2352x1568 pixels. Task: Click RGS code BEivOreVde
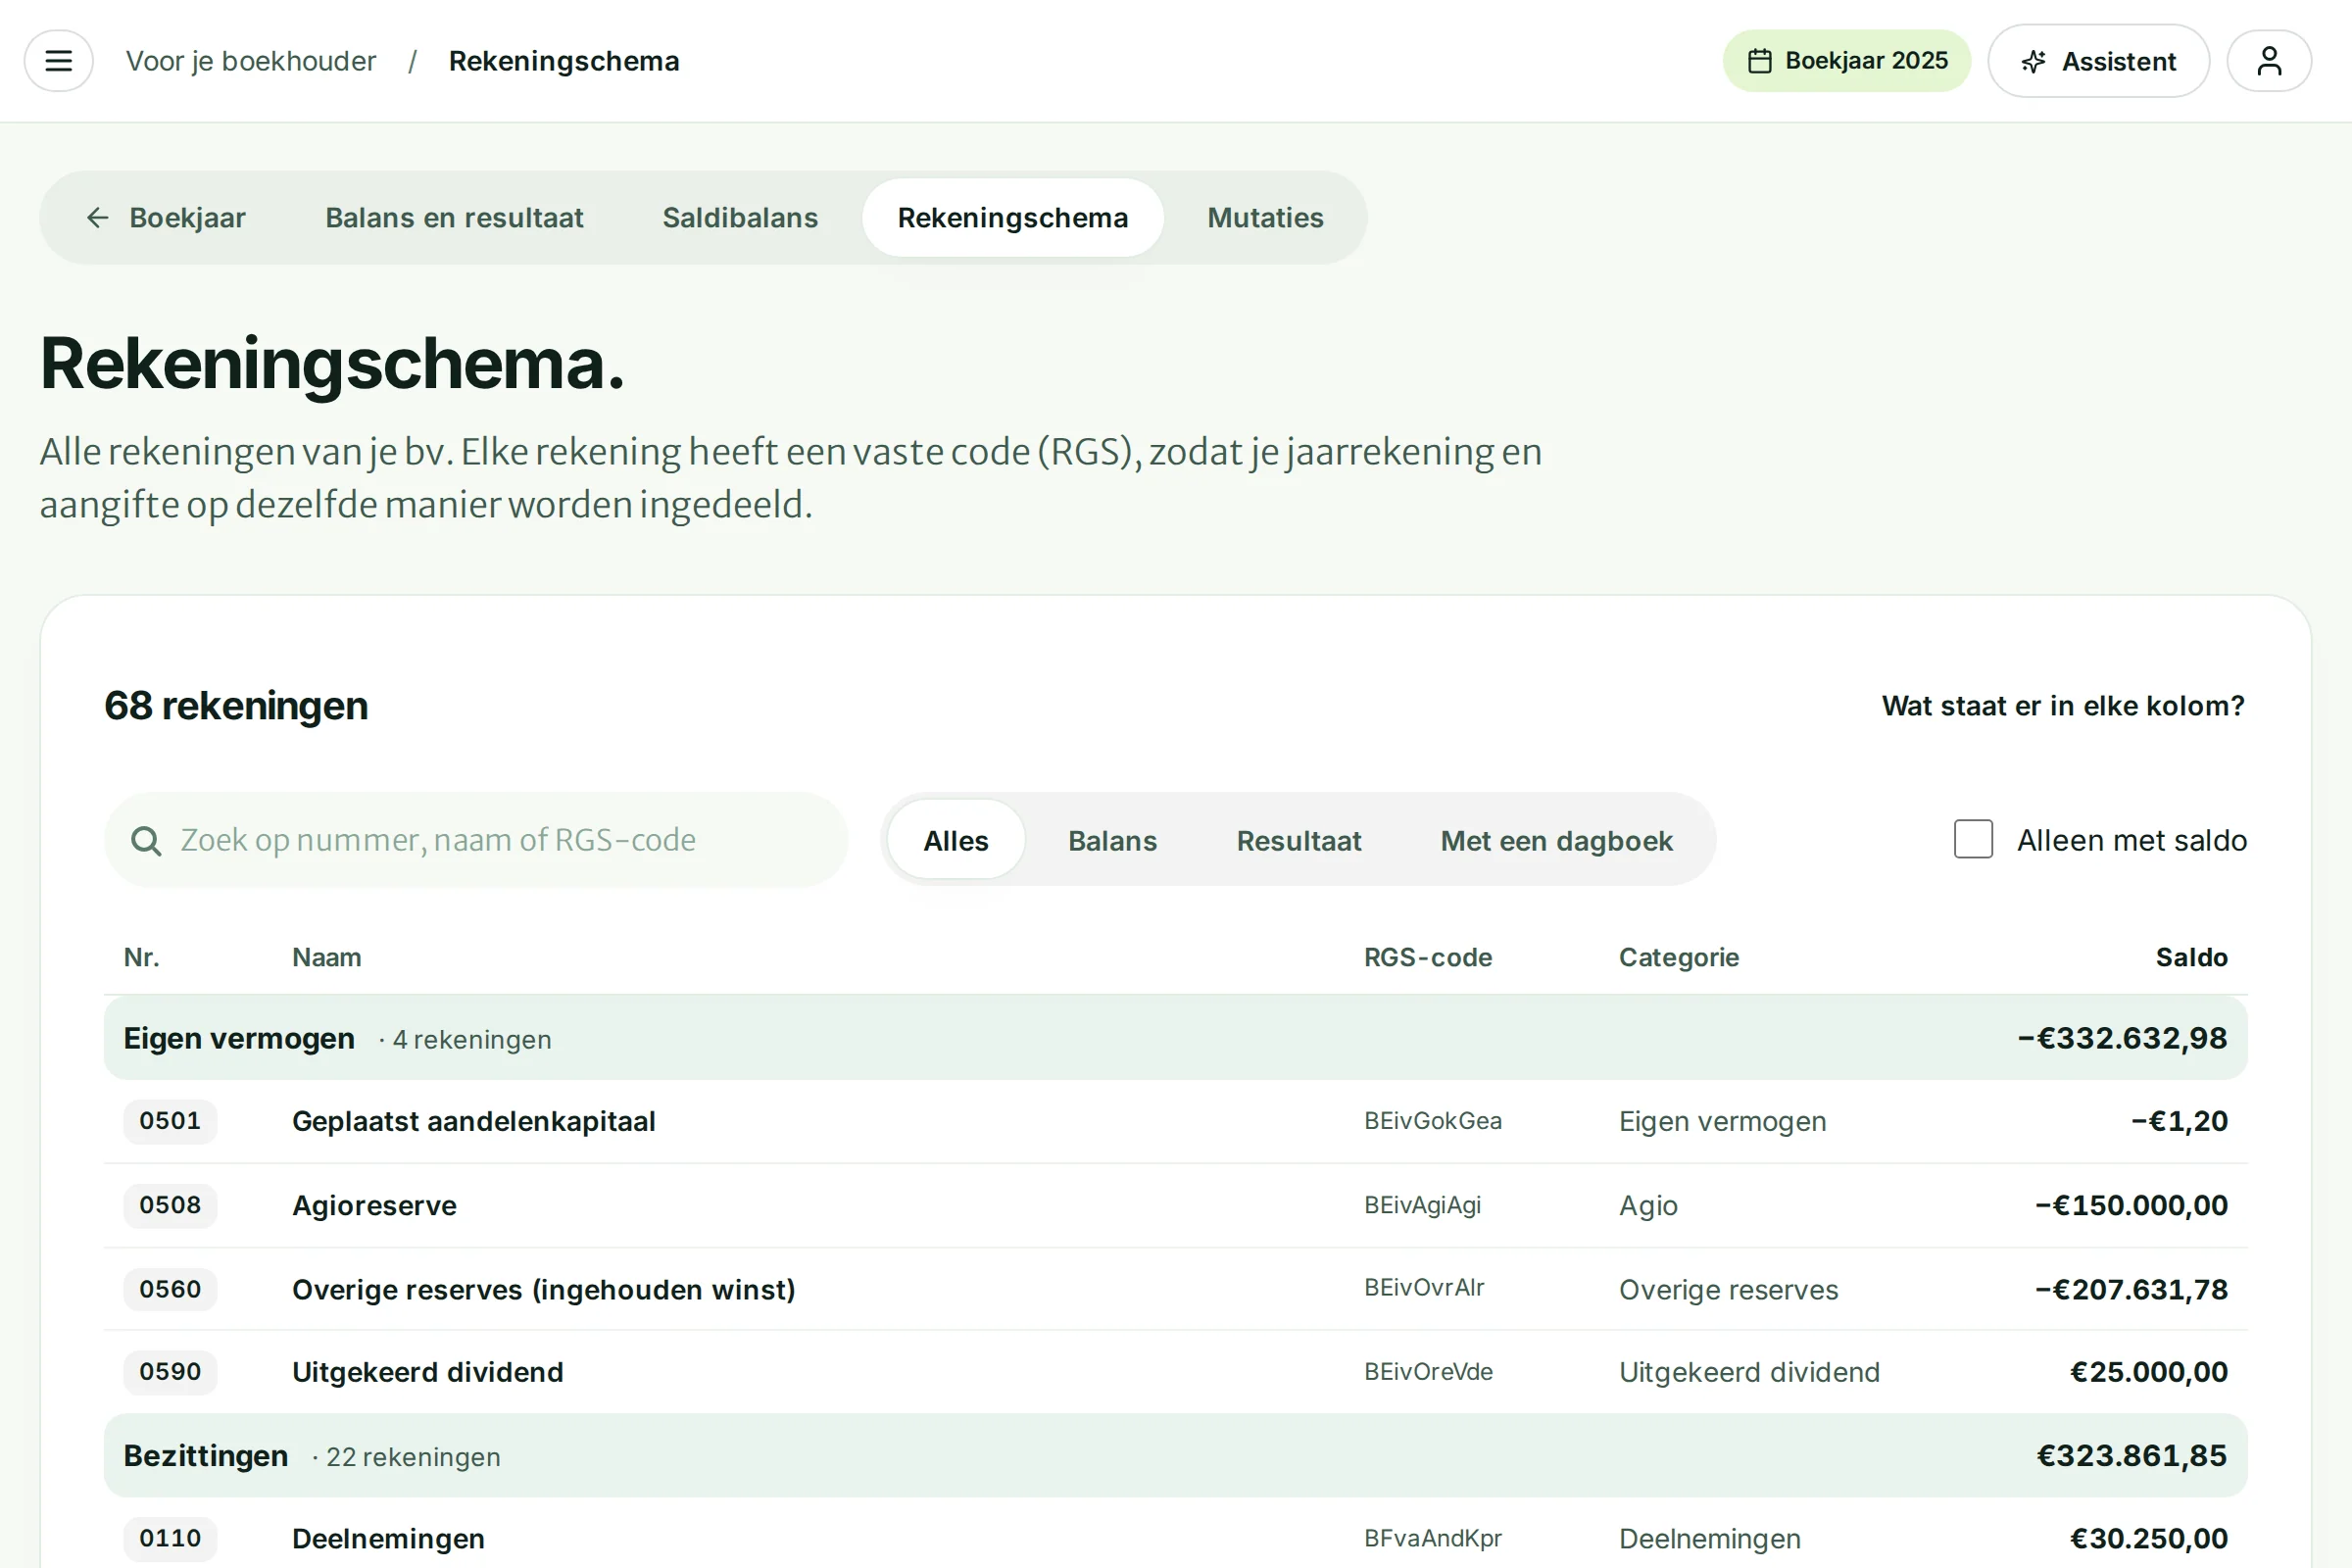coord(1428,1372)
